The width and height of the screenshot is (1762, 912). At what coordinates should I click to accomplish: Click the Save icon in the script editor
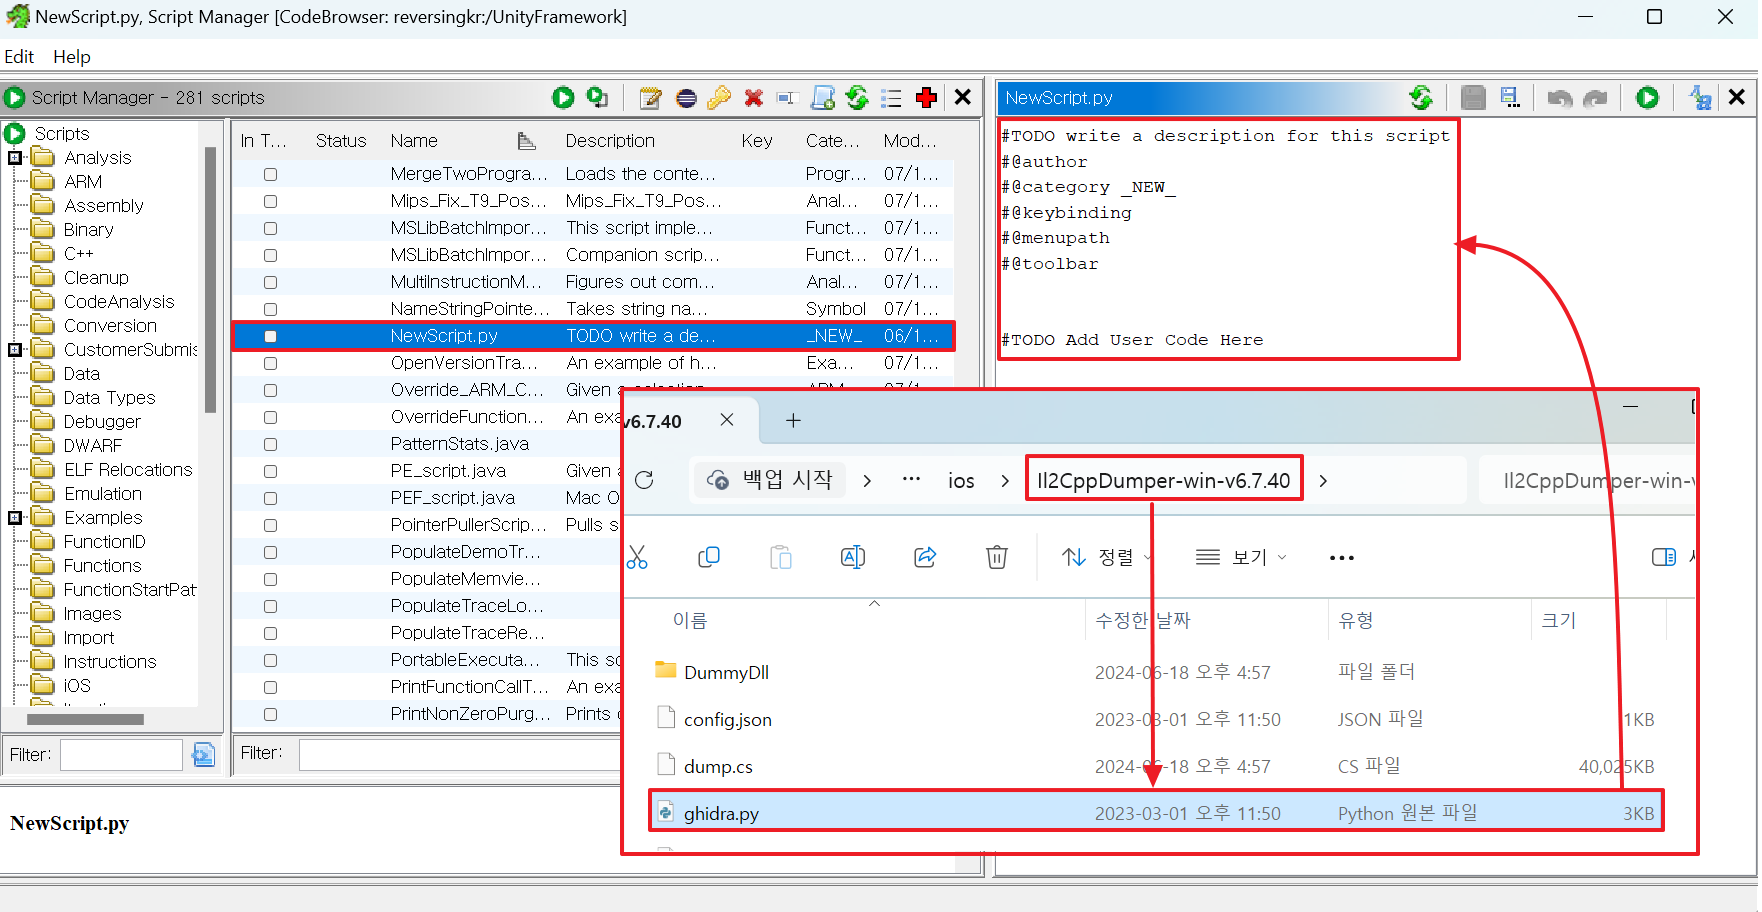coord(1473,97)
